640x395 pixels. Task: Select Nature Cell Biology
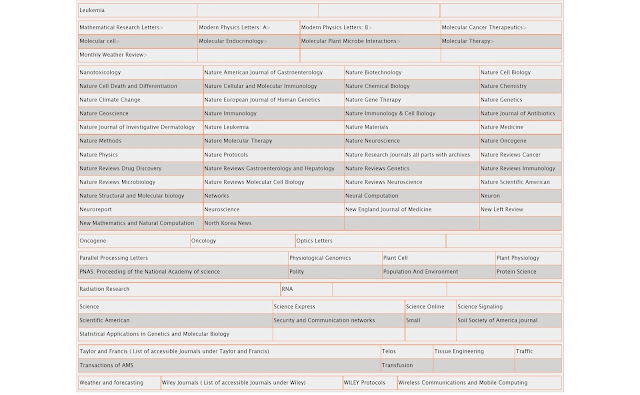tap(505, 72)
